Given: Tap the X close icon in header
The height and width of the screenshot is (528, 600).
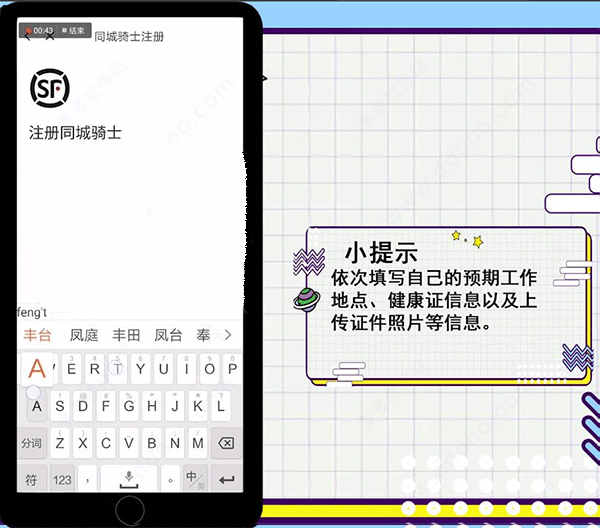Looking at the screenshot, I should click(48, 38).
